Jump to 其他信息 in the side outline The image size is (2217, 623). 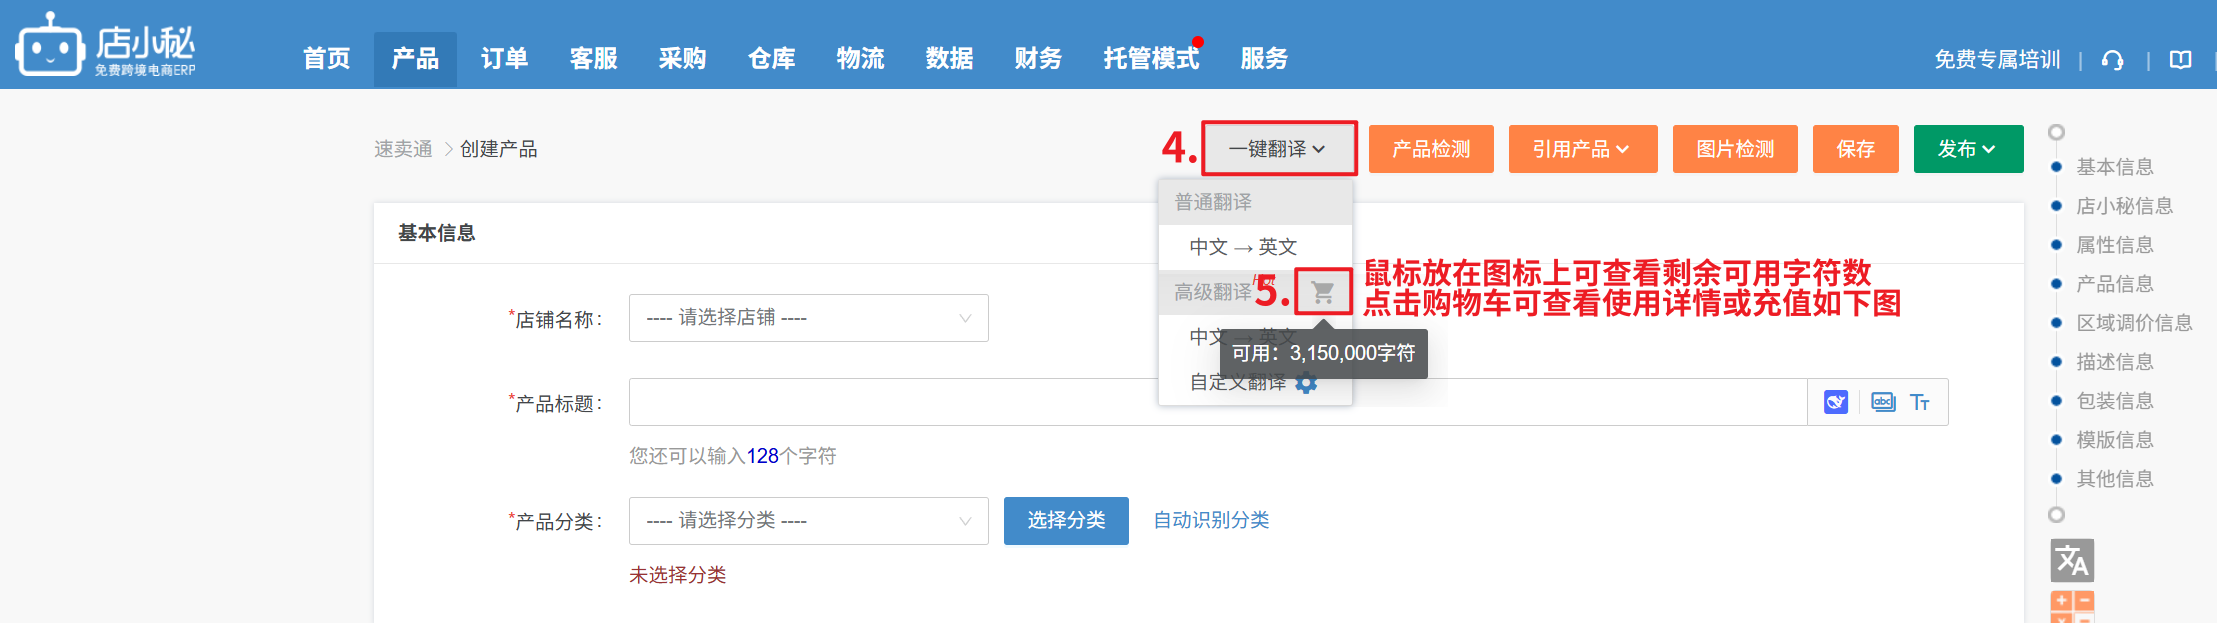click(x=2114, y=479)
